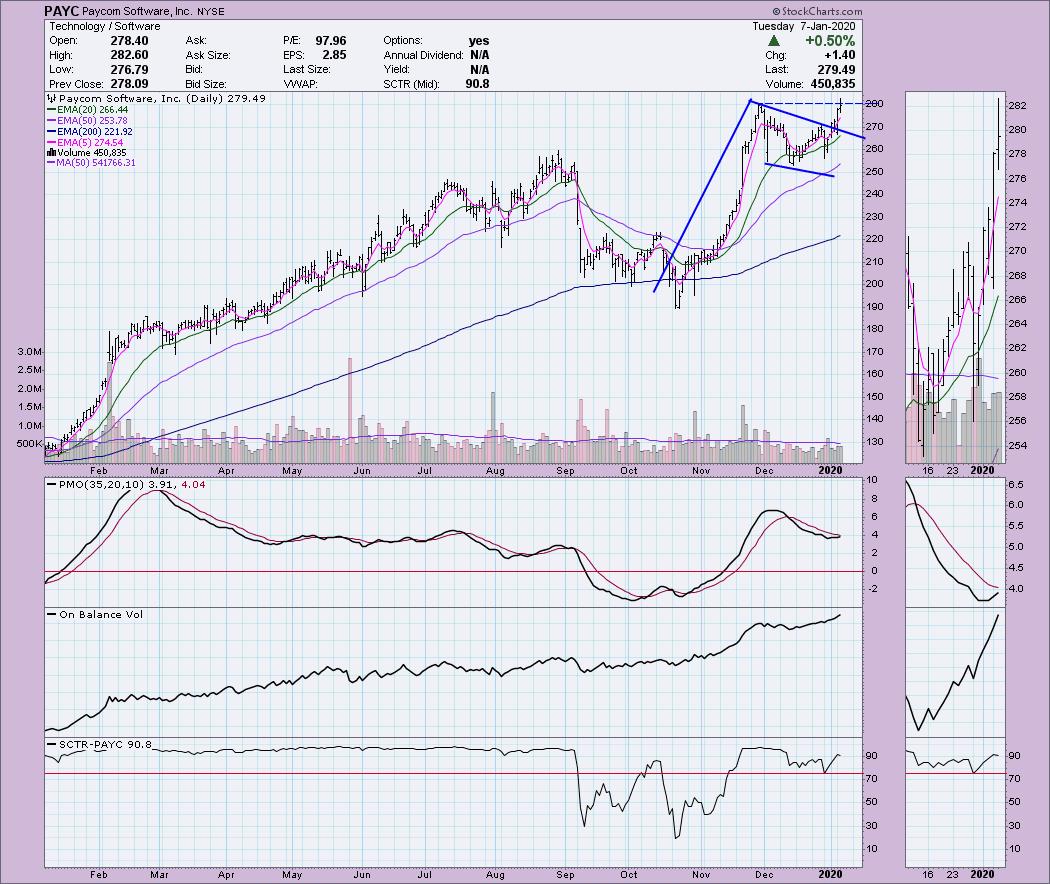Click the MA(50) 541766.31 legend entry

pyautogui.click(x=91, y=163)
